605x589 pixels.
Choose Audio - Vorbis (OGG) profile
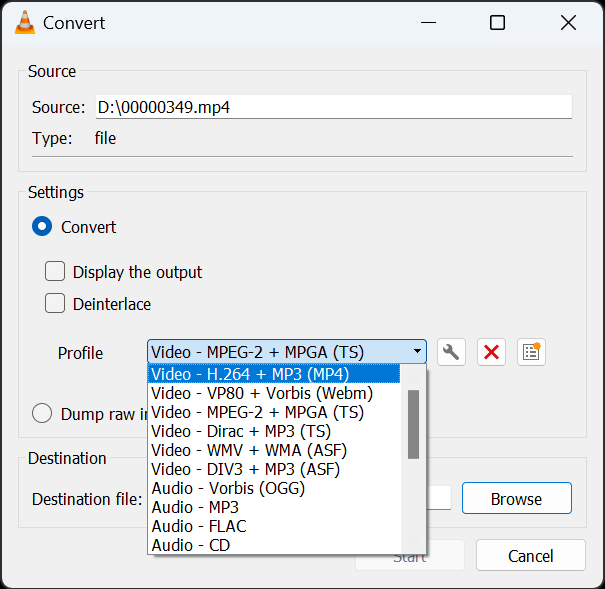(274, 488)
